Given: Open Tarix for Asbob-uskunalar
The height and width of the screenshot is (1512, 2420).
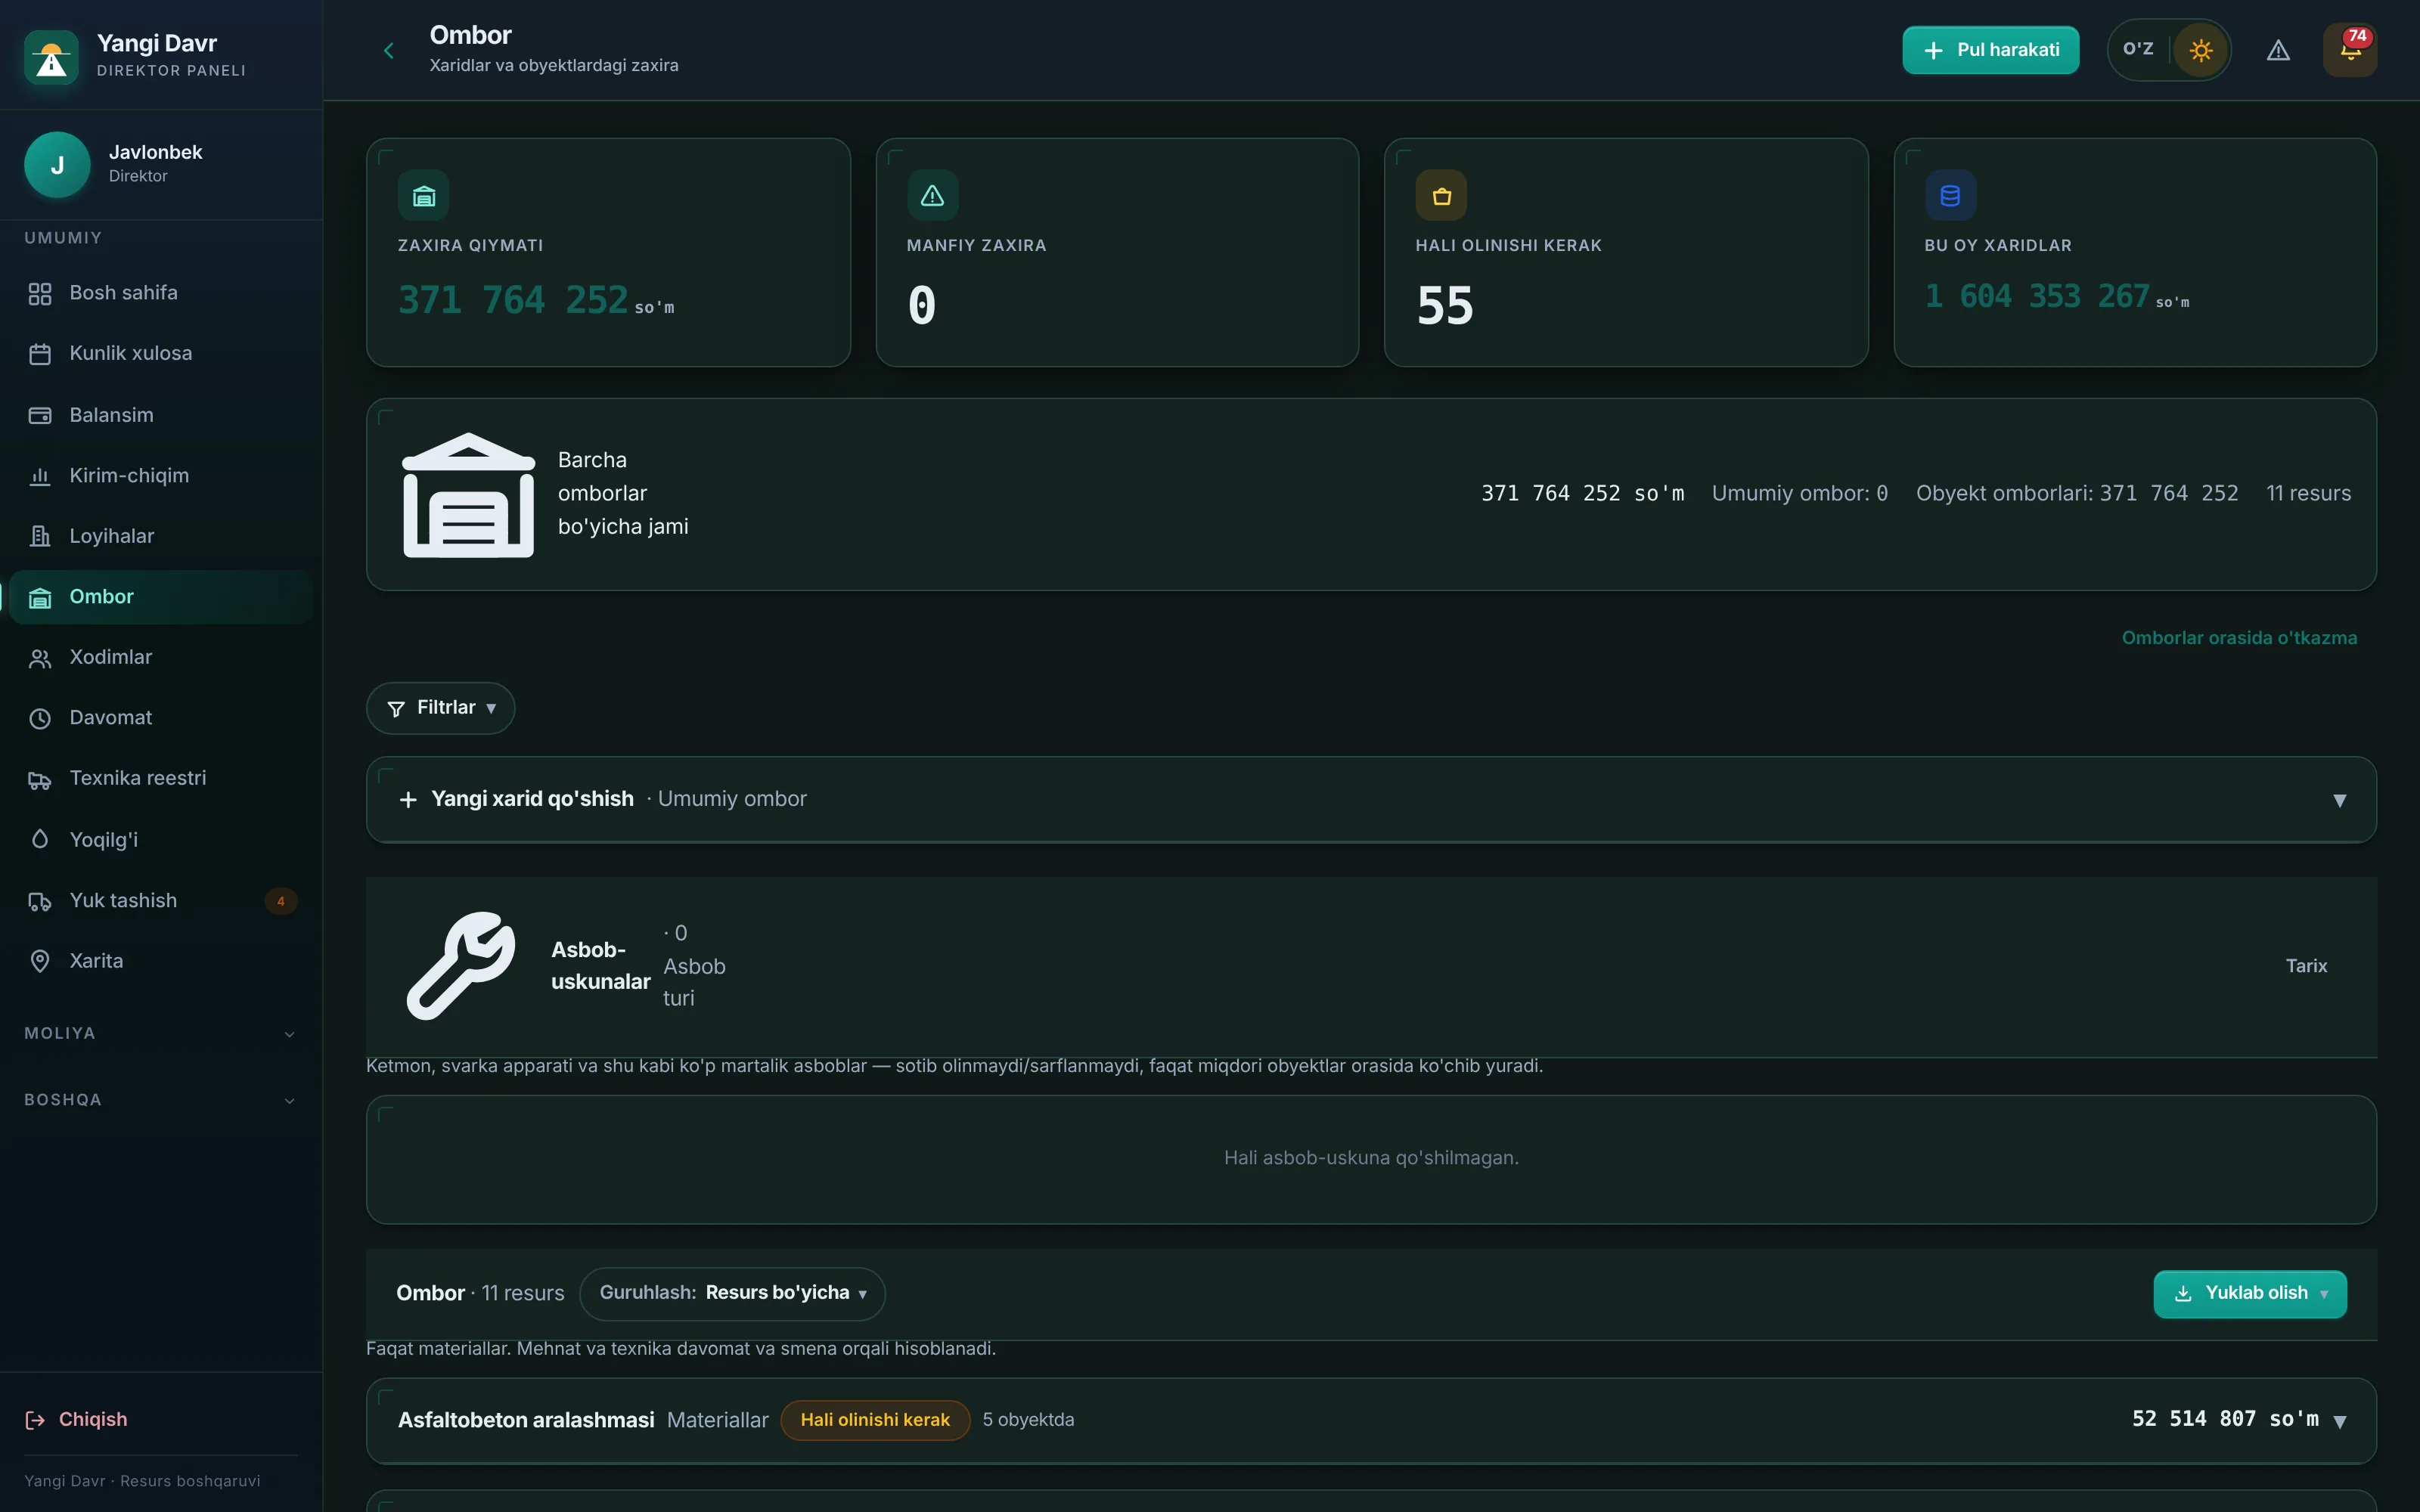Looking at the screenshot, I should click(x=2306, y=966).
